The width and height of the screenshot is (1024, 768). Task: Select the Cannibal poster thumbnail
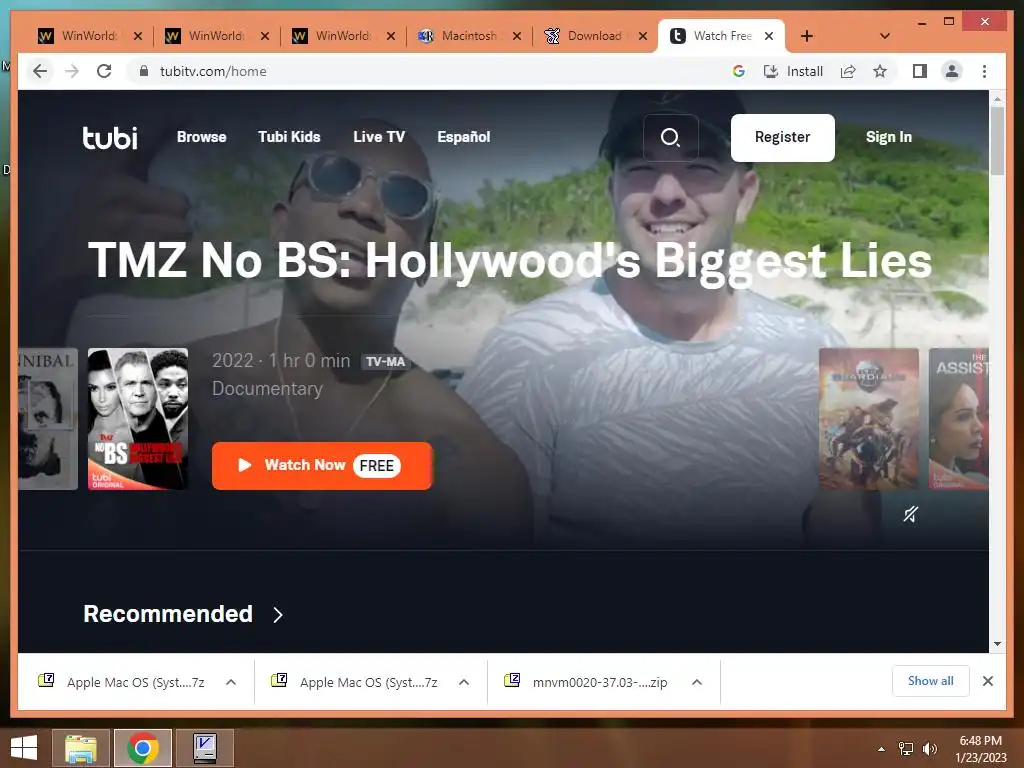pyautogui.click(x=48, y=419)
